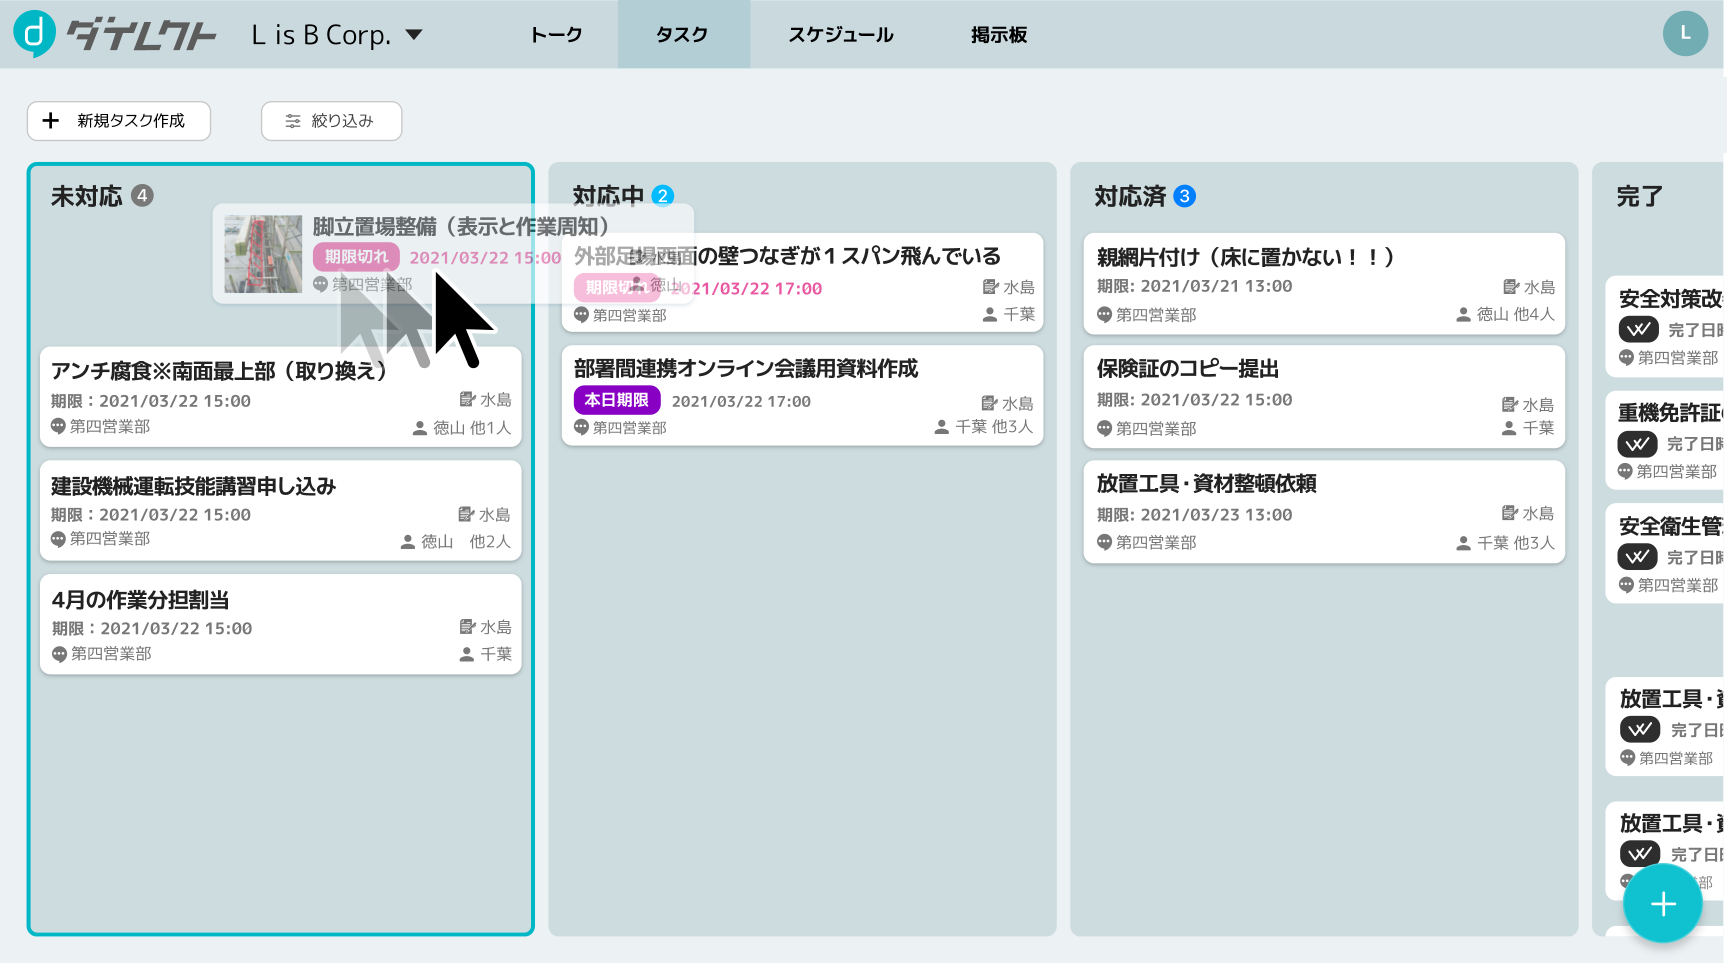Click the 新規タスク作成 button
Screen dimensions: 1727x963
[118, 120]
